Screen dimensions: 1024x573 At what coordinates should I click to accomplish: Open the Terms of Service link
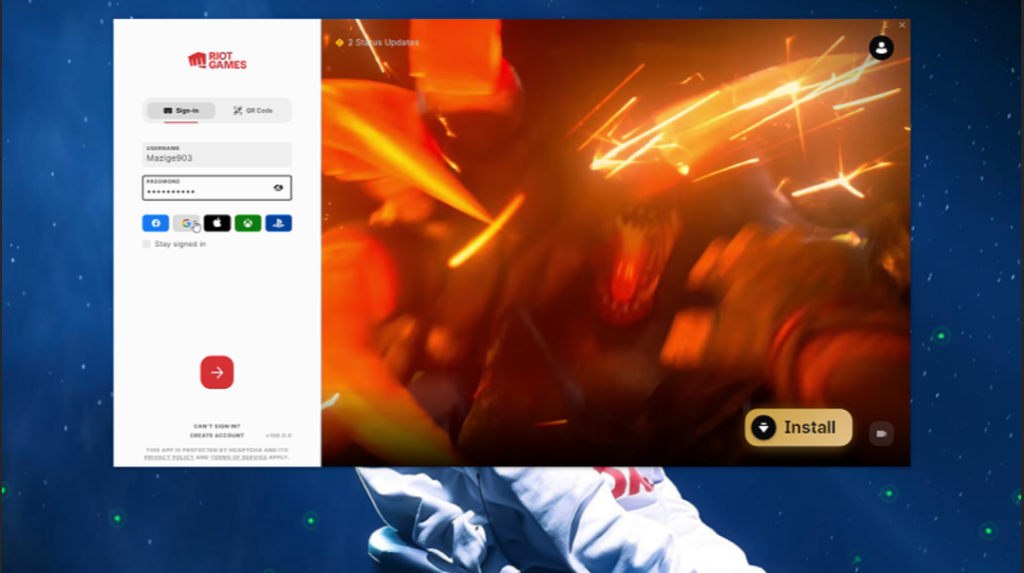tap(238, 457)
